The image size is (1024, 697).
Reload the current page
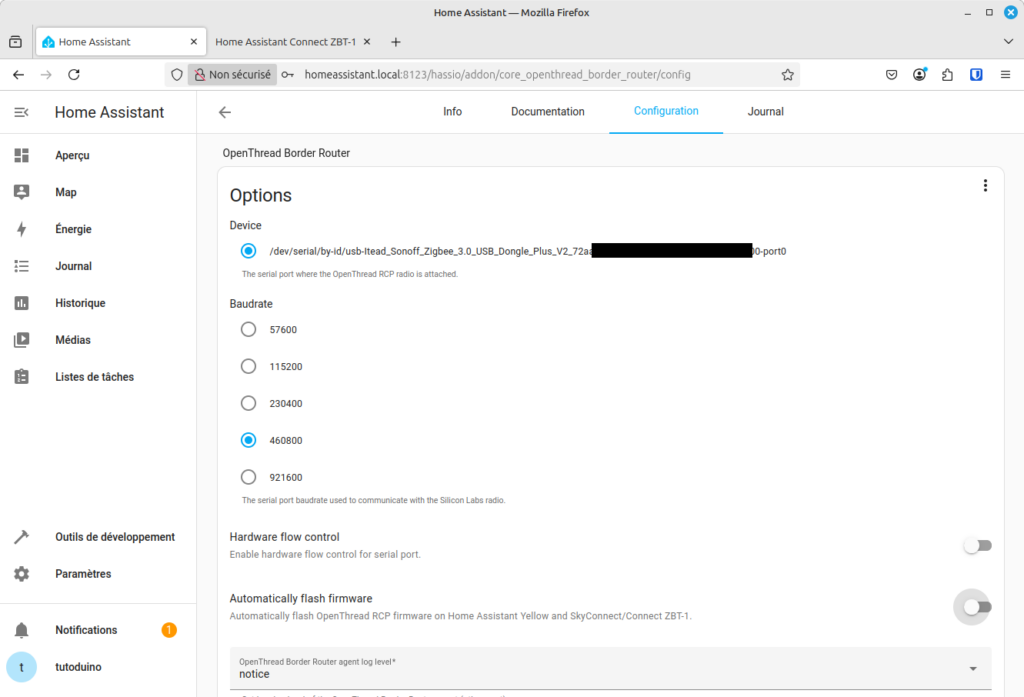coord(74,74)
